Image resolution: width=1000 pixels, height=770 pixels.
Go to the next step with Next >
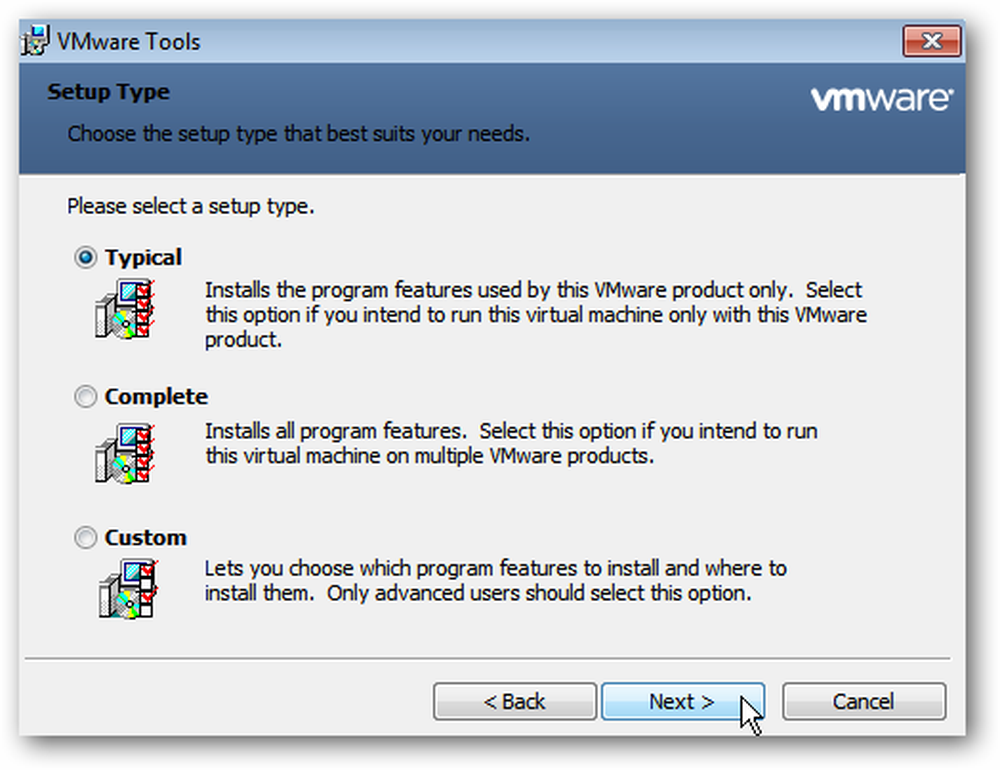coord(682,702)
